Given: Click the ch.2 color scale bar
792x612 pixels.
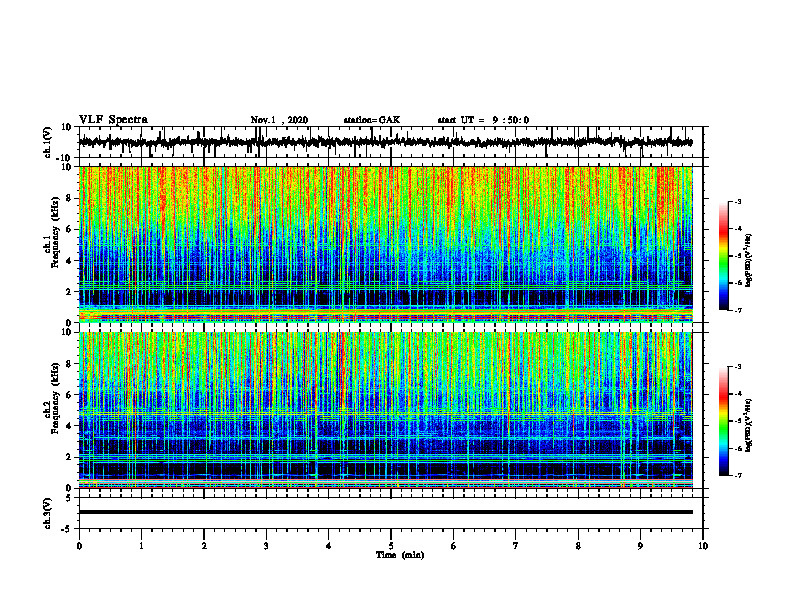Looking at the screenshot, I should tap(724, 421).
